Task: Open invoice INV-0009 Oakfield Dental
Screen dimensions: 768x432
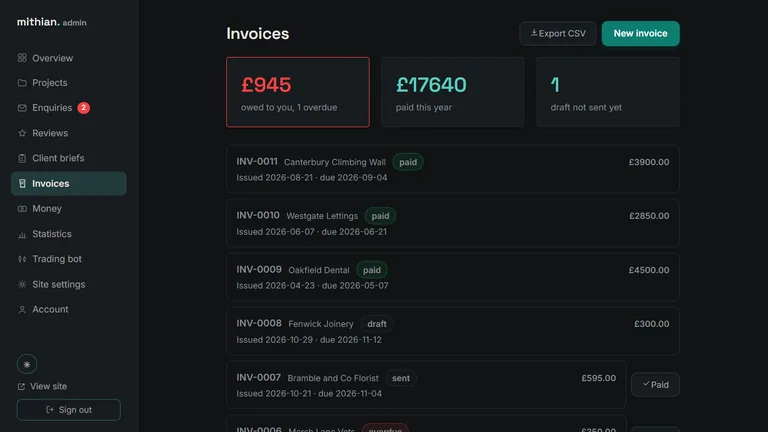Action: coord(453,277)
